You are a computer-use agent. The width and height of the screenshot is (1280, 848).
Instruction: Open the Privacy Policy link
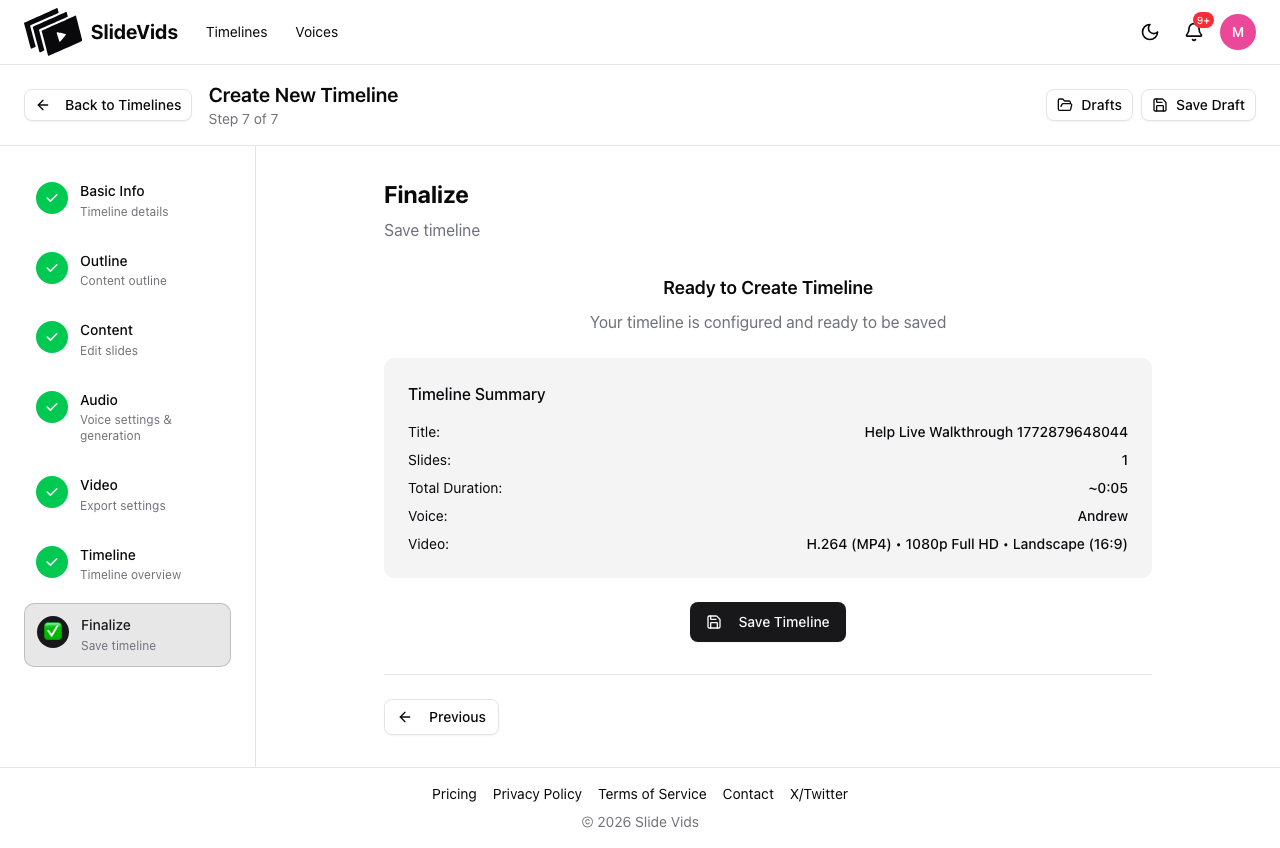(537, 794)
